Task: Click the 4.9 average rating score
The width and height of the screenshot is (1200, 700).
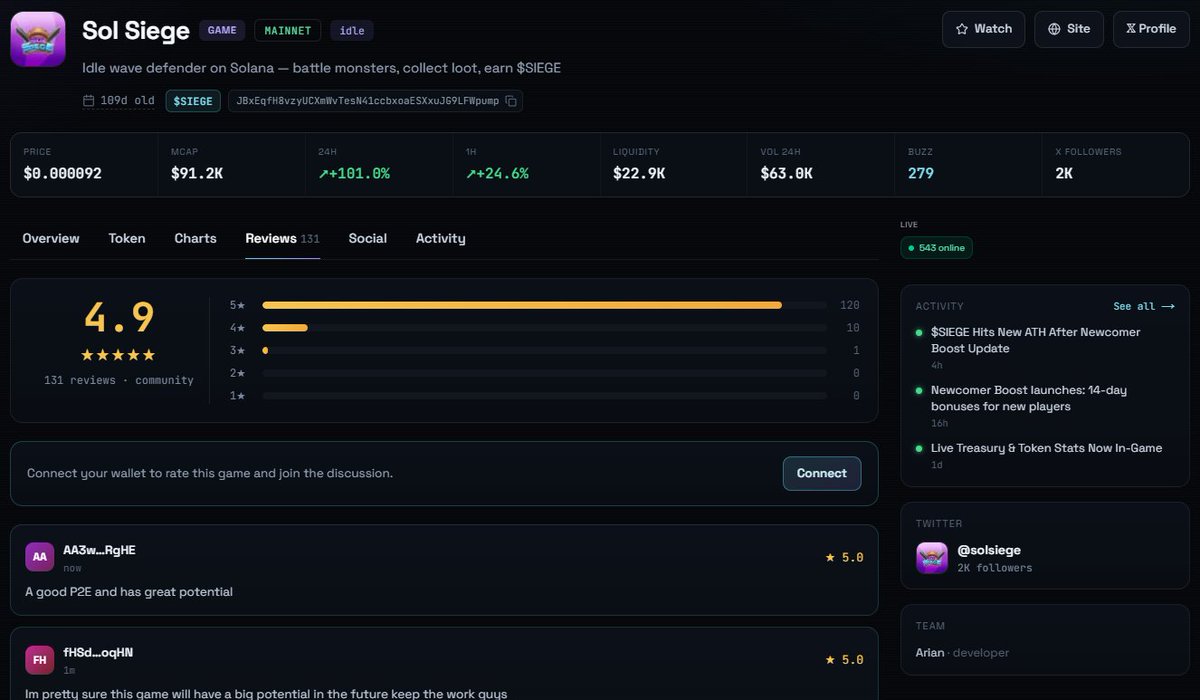Action: pyautogui.click(x=119, y=317)
